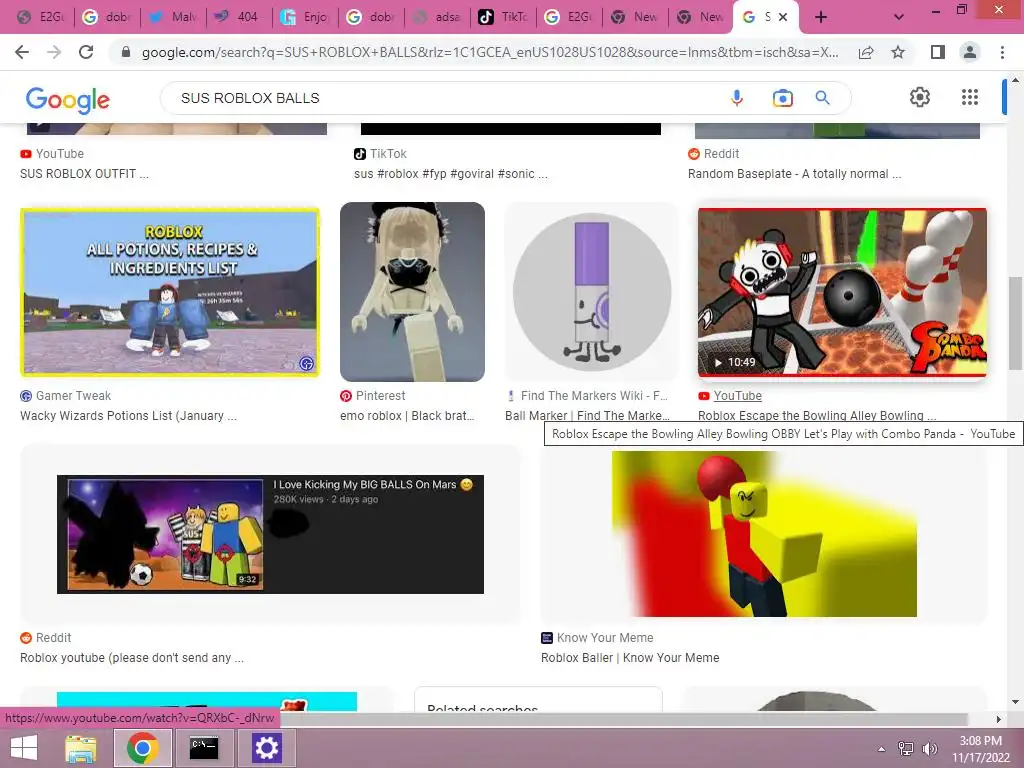This screenshot has height=768, width=1024.
Task: Switch to the 404 tab
Action: tap(239, 17)
